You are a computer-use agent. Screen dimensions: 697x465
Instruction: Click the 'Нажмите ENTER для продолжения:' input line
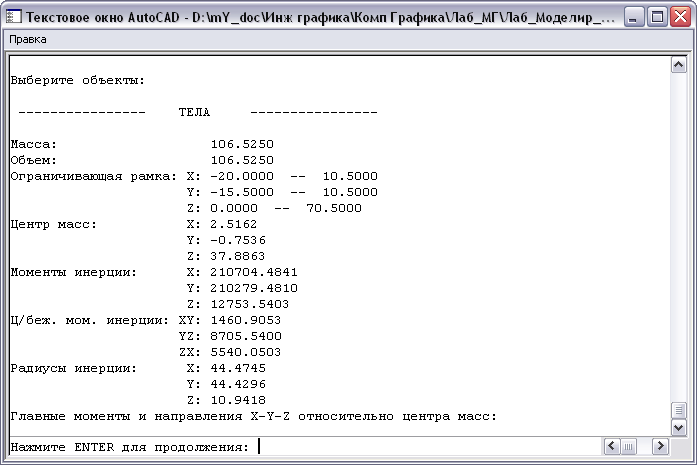305,447
